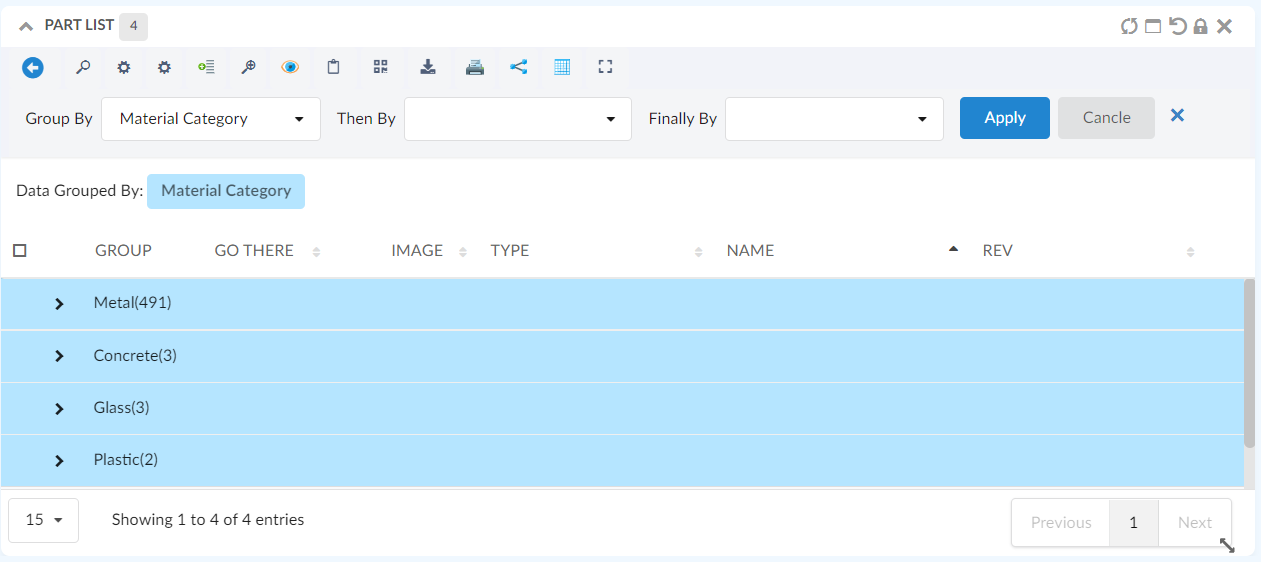The height and width of the screenshot is (562, 1261).
Task: Open the Then By combo box
Action: click(x=517, y=119)
